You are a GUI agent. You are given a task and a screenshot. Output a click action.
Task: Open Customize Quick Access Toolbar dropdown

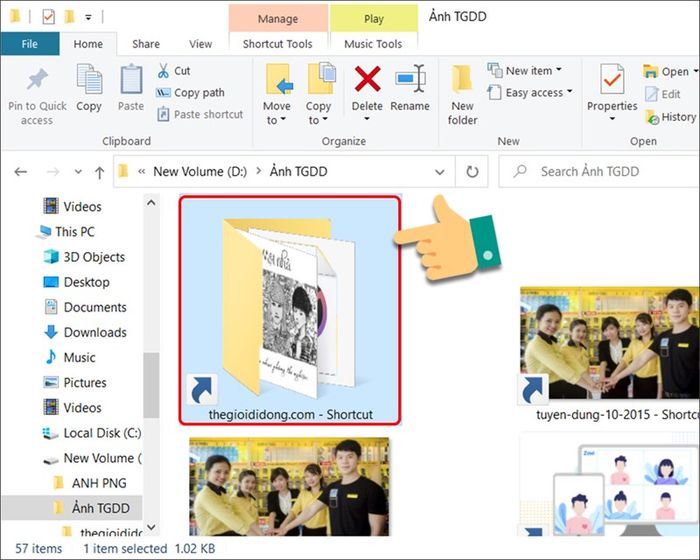[88, 18]
